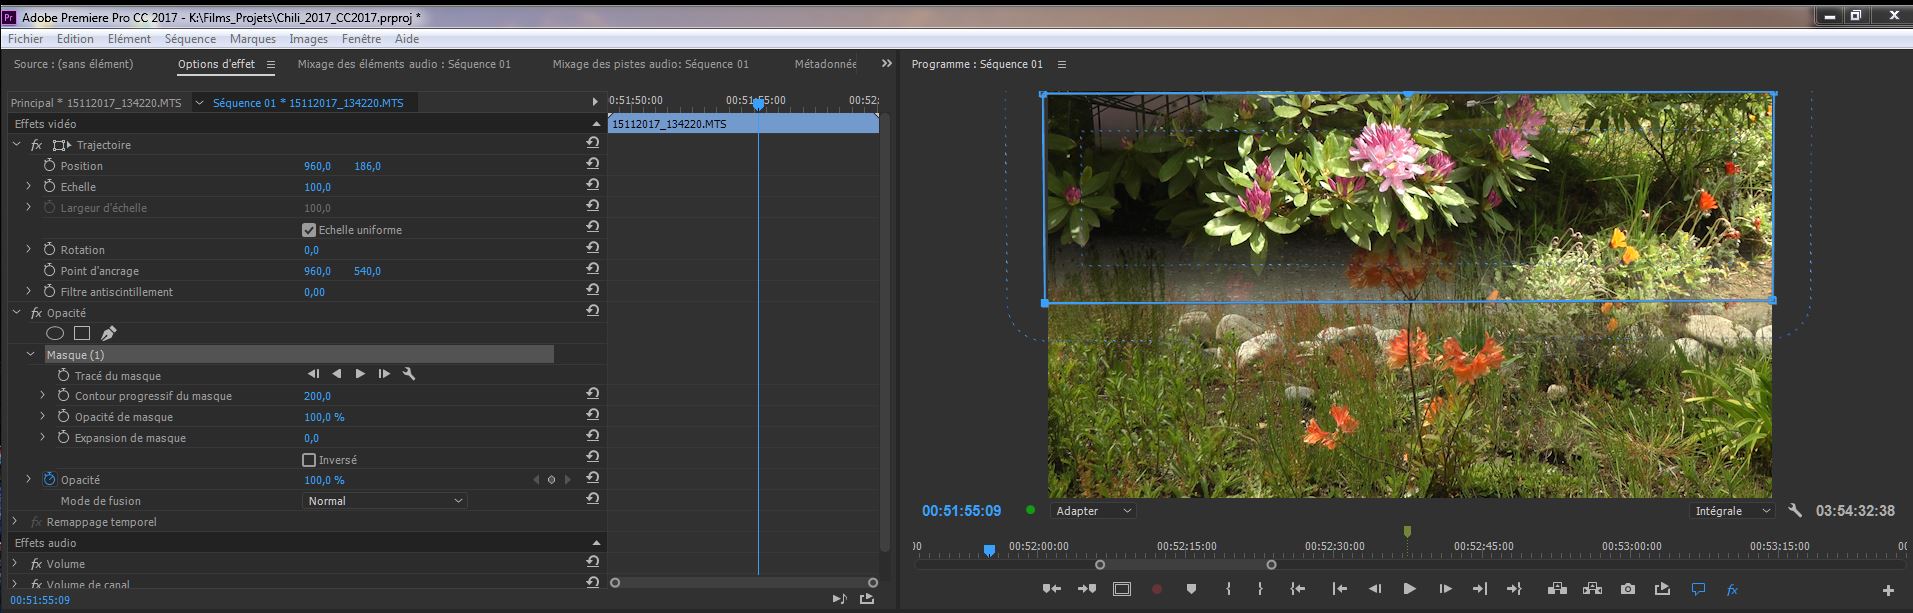Select the pen mask tool under Opacité
1913x613 pixels.
108,333
